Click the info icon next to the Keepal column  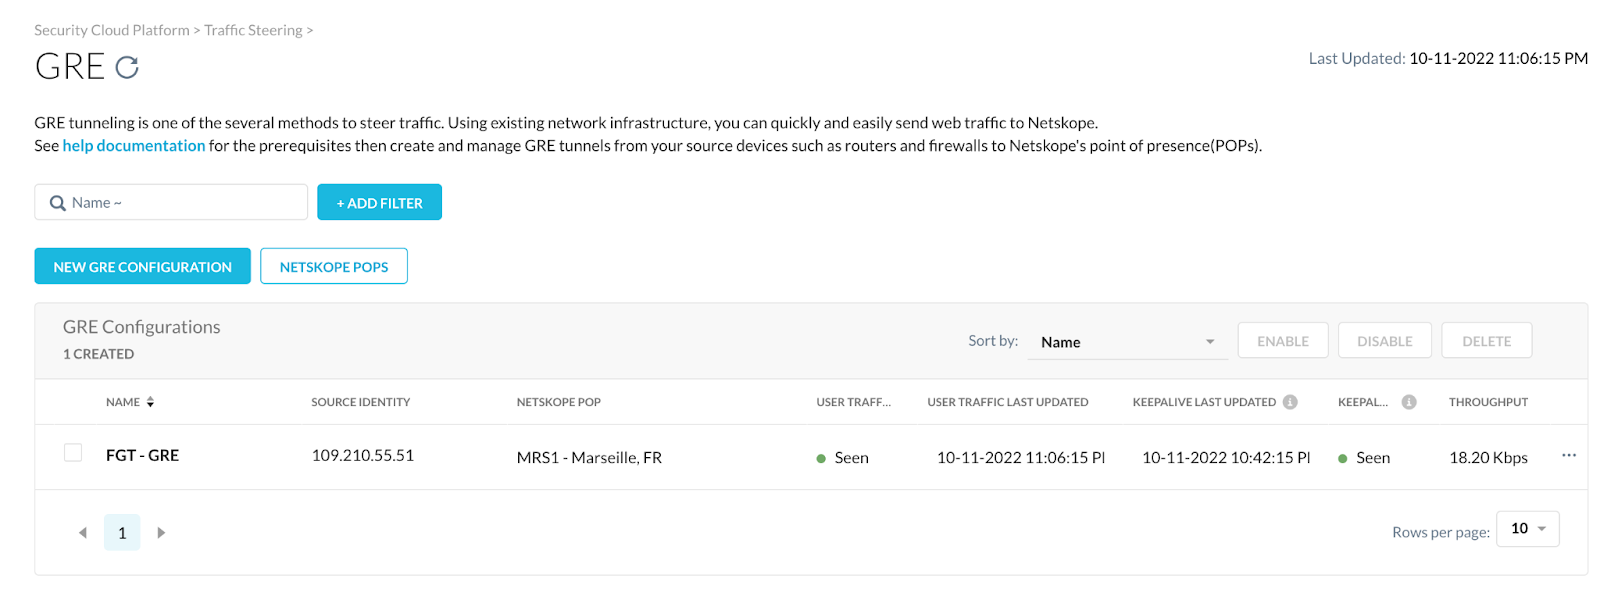pyautogui.click(x=1410, y=401)
